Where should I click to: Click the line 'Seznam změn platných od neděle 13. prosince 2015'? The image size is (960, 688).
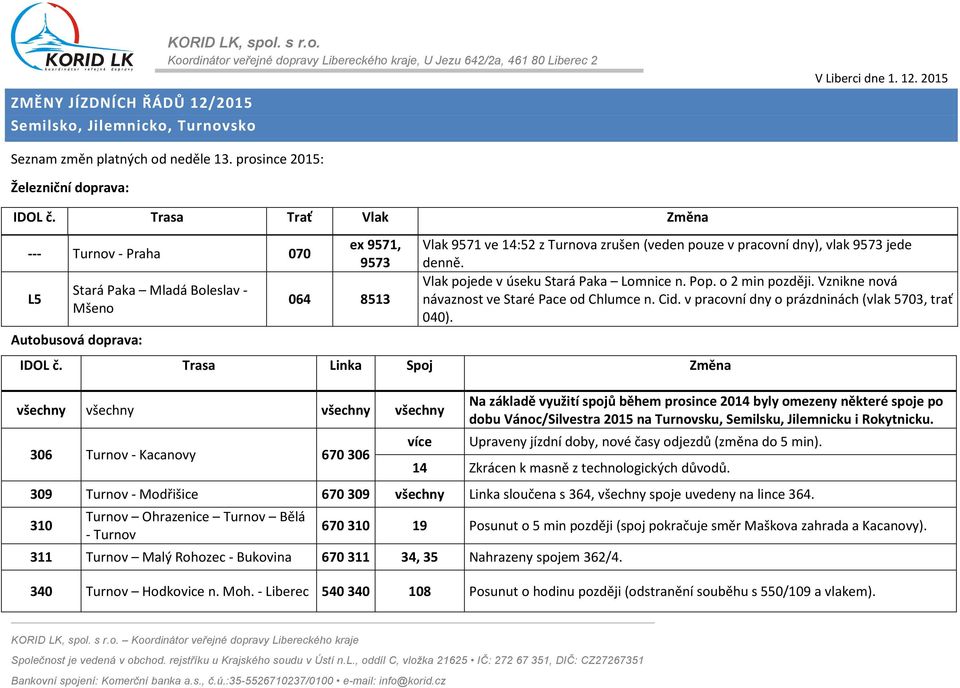point(167,160)
